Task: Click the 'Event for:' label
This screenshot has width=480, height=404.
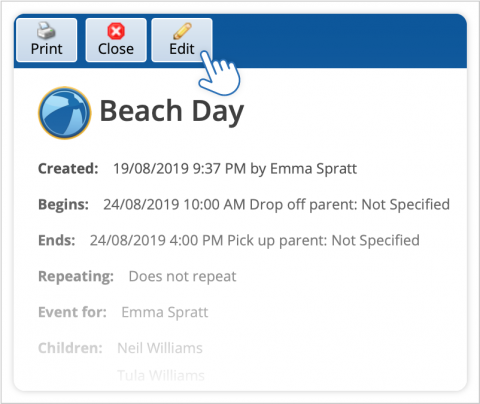Action: [72, 312]
